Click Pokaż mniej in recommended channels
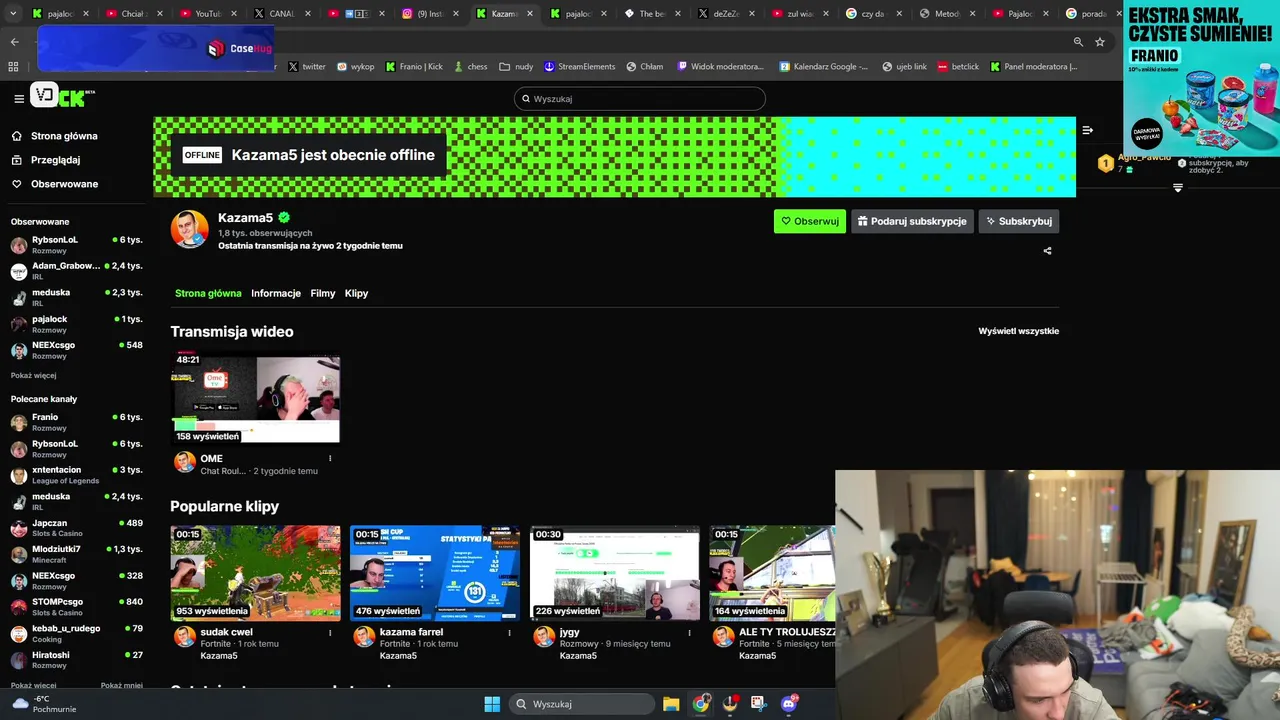Viewport: 1280px width, 720px height. click(x=121, y=686)
